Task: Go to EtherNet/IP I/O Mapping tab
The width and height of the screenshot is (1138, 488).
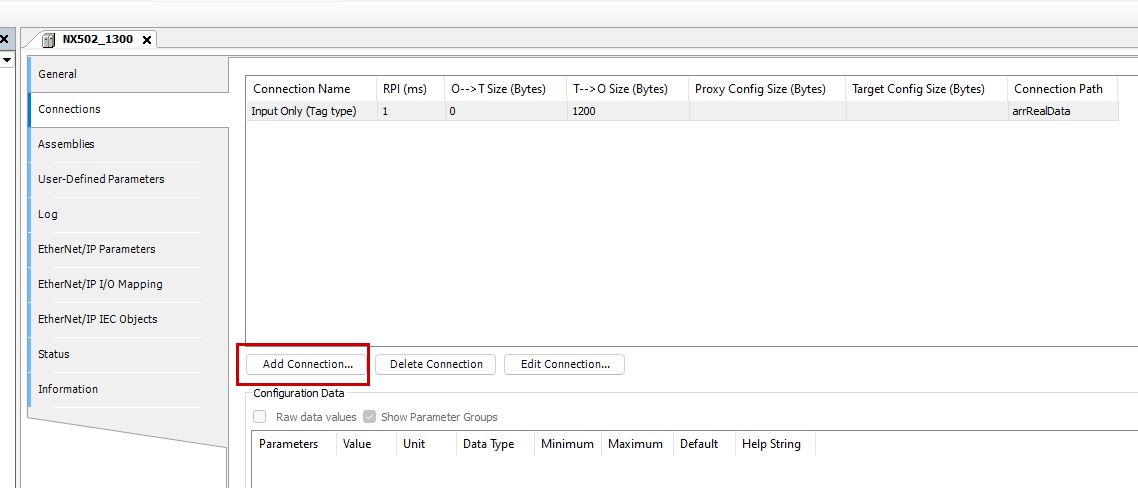Action: tap(100, 284)
